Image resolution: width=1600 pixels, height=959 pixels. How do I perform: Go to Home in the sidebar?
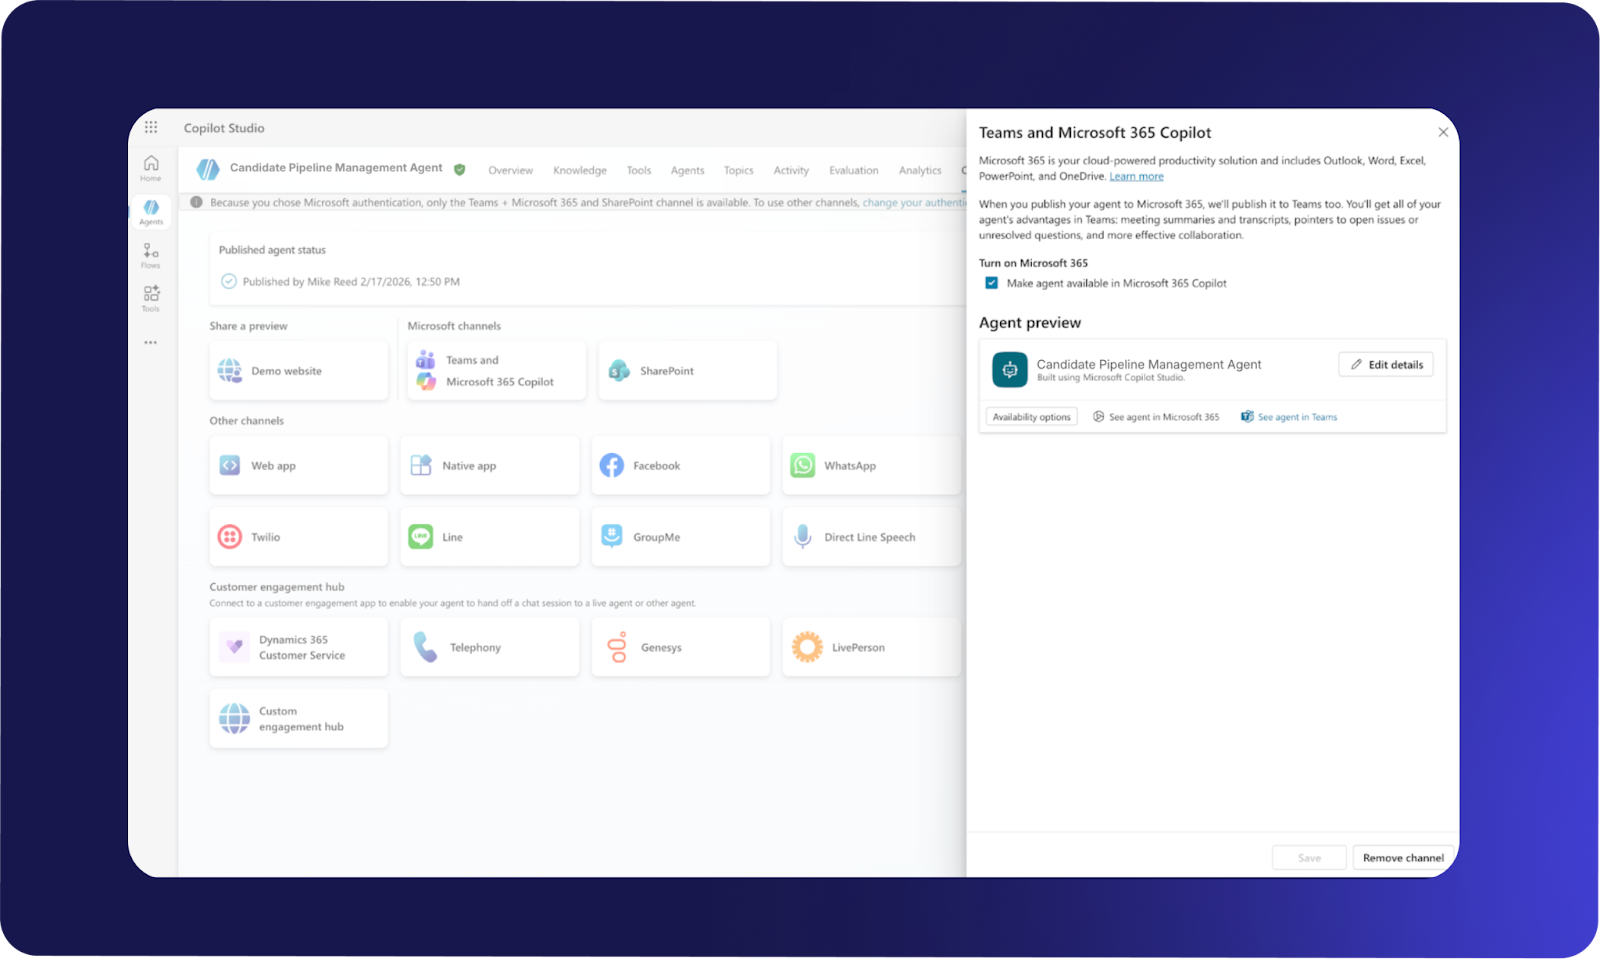tap(151, 167)
